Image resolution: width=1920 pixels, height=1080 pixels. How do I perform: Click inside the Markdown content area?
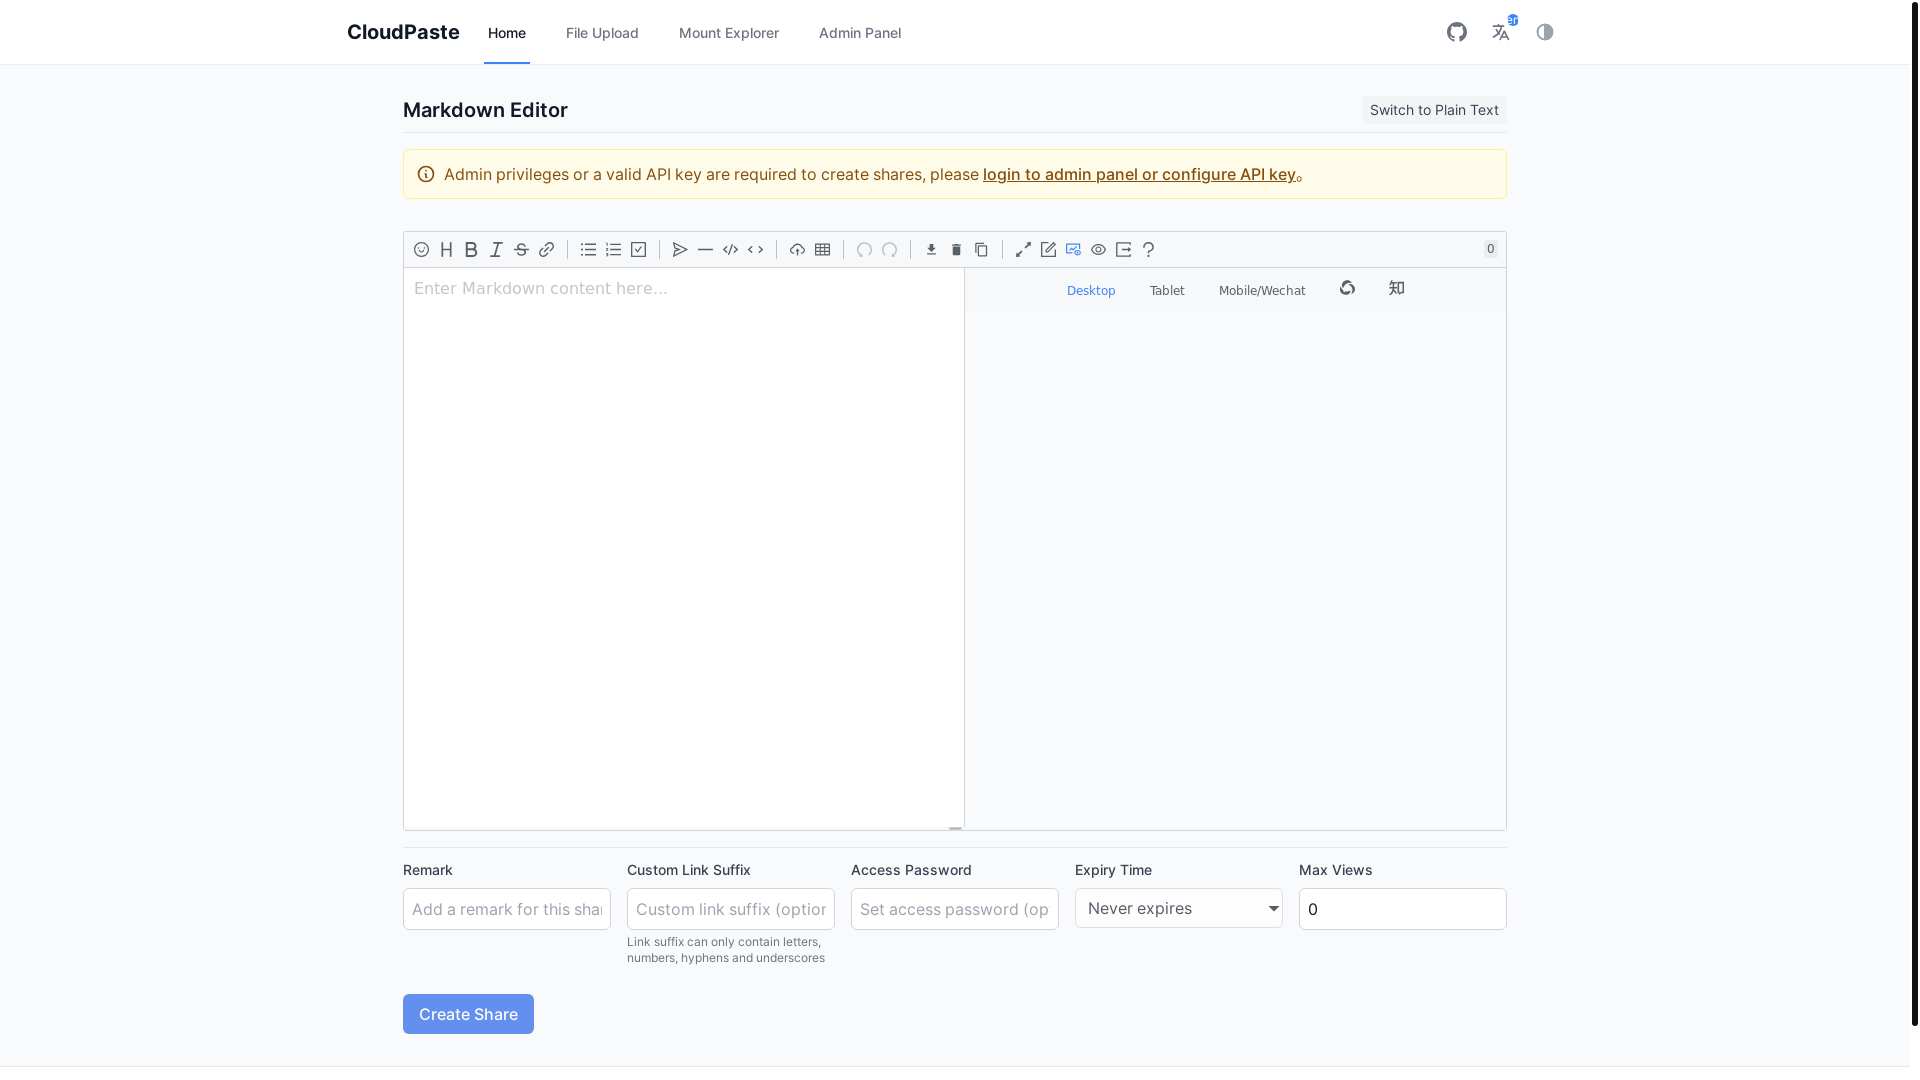(684, 548)
